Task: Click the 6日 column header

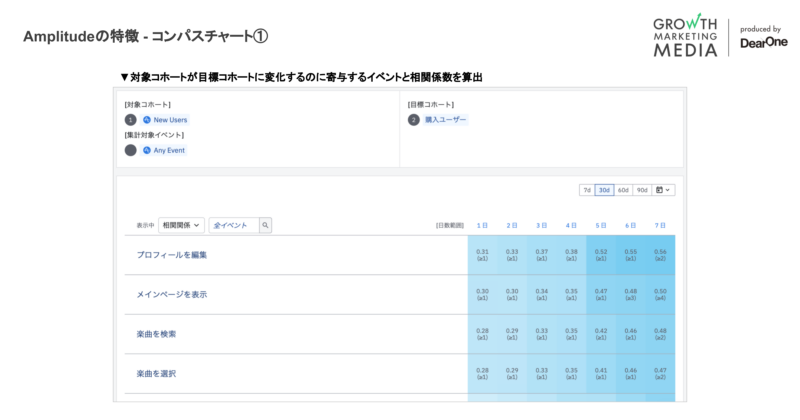Action: 631,225
